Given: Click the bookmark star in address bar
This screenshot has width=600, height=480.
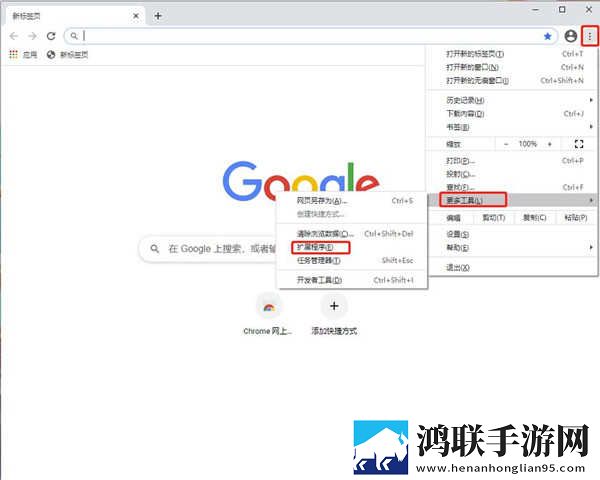Looking at the screenshot, I should [548, 36].
